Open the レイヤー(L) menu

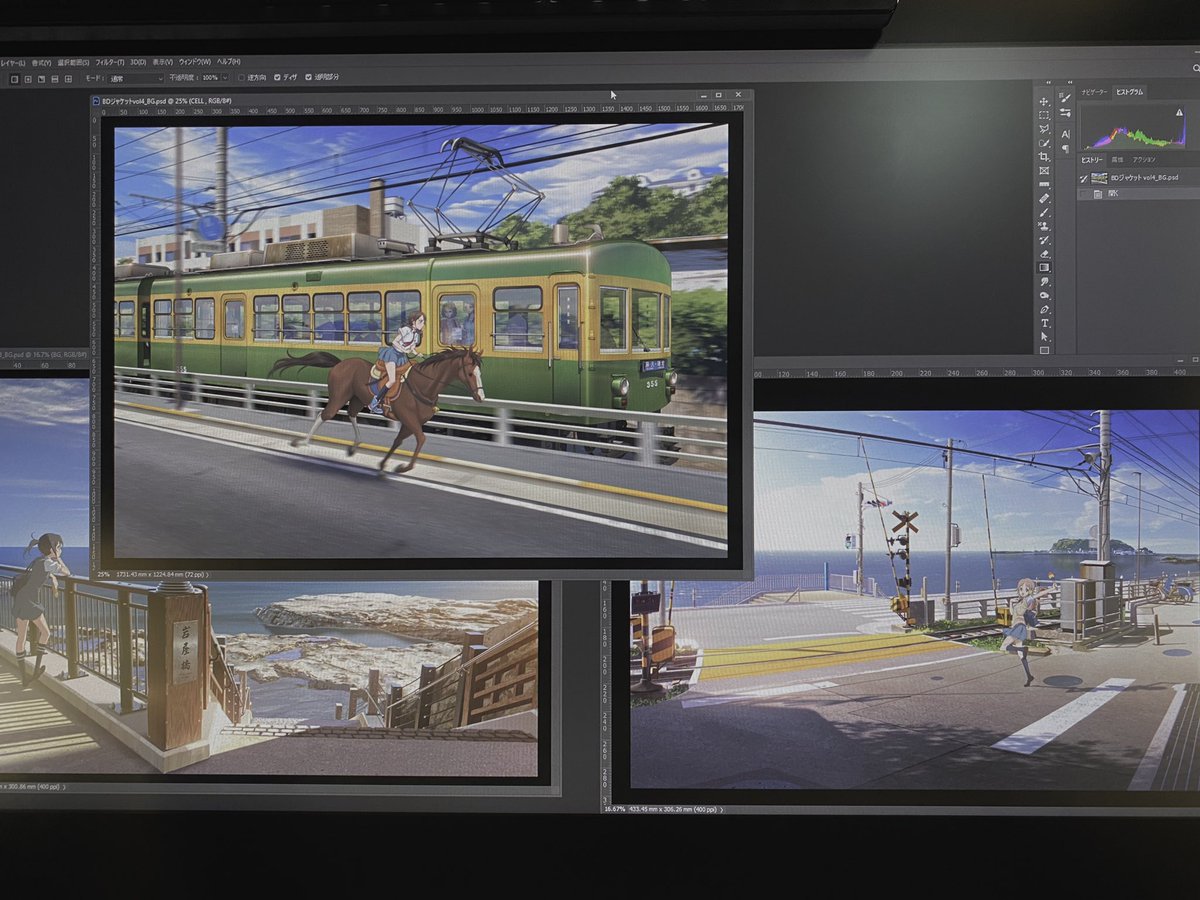[x=13, y=63]
